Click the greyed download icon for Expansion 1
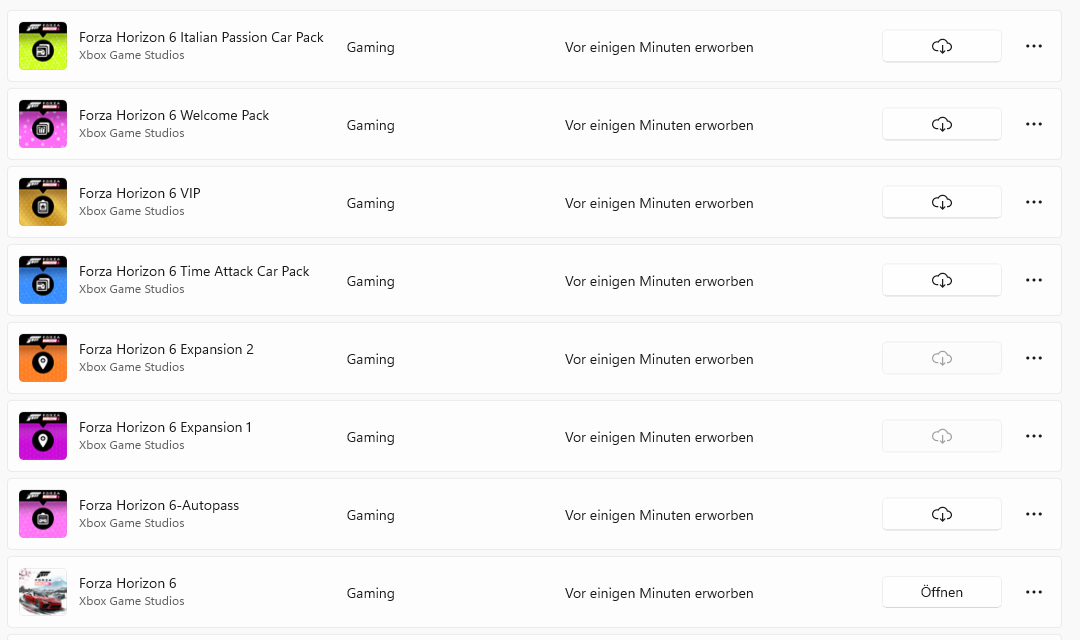 pyautogui.click(x=941, y=436)
